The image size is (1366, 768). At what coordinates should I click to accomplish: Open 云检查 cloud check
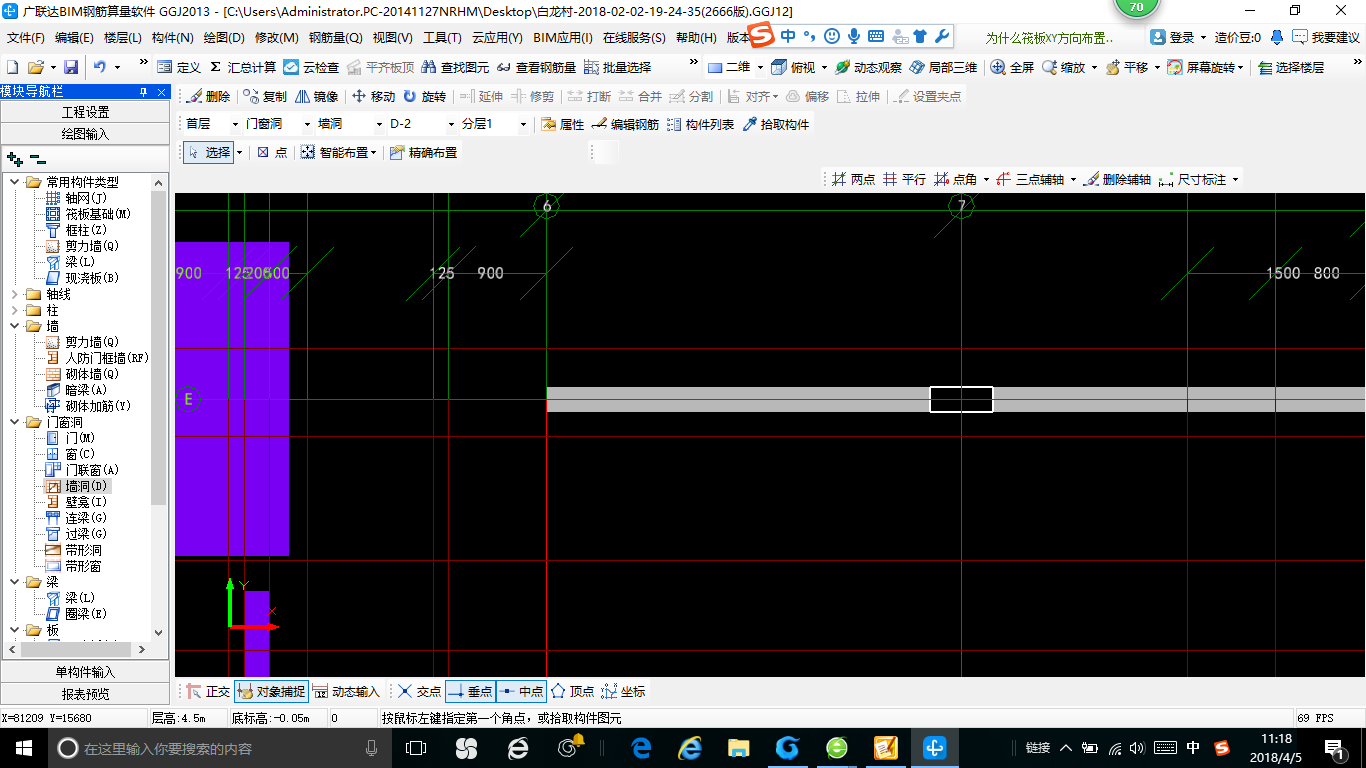click(x=311, y=67)
